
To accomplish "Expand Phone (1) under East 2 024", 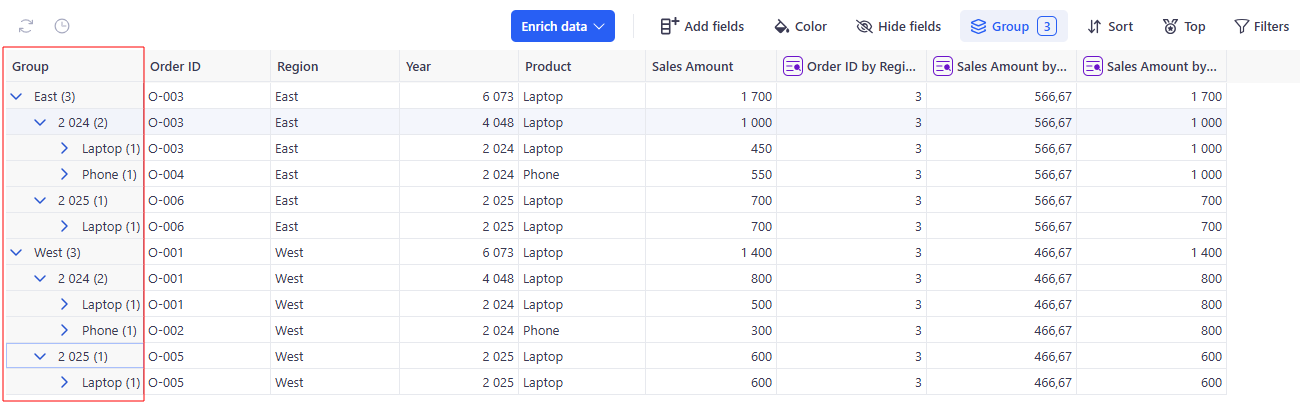I will pos(65,175).
